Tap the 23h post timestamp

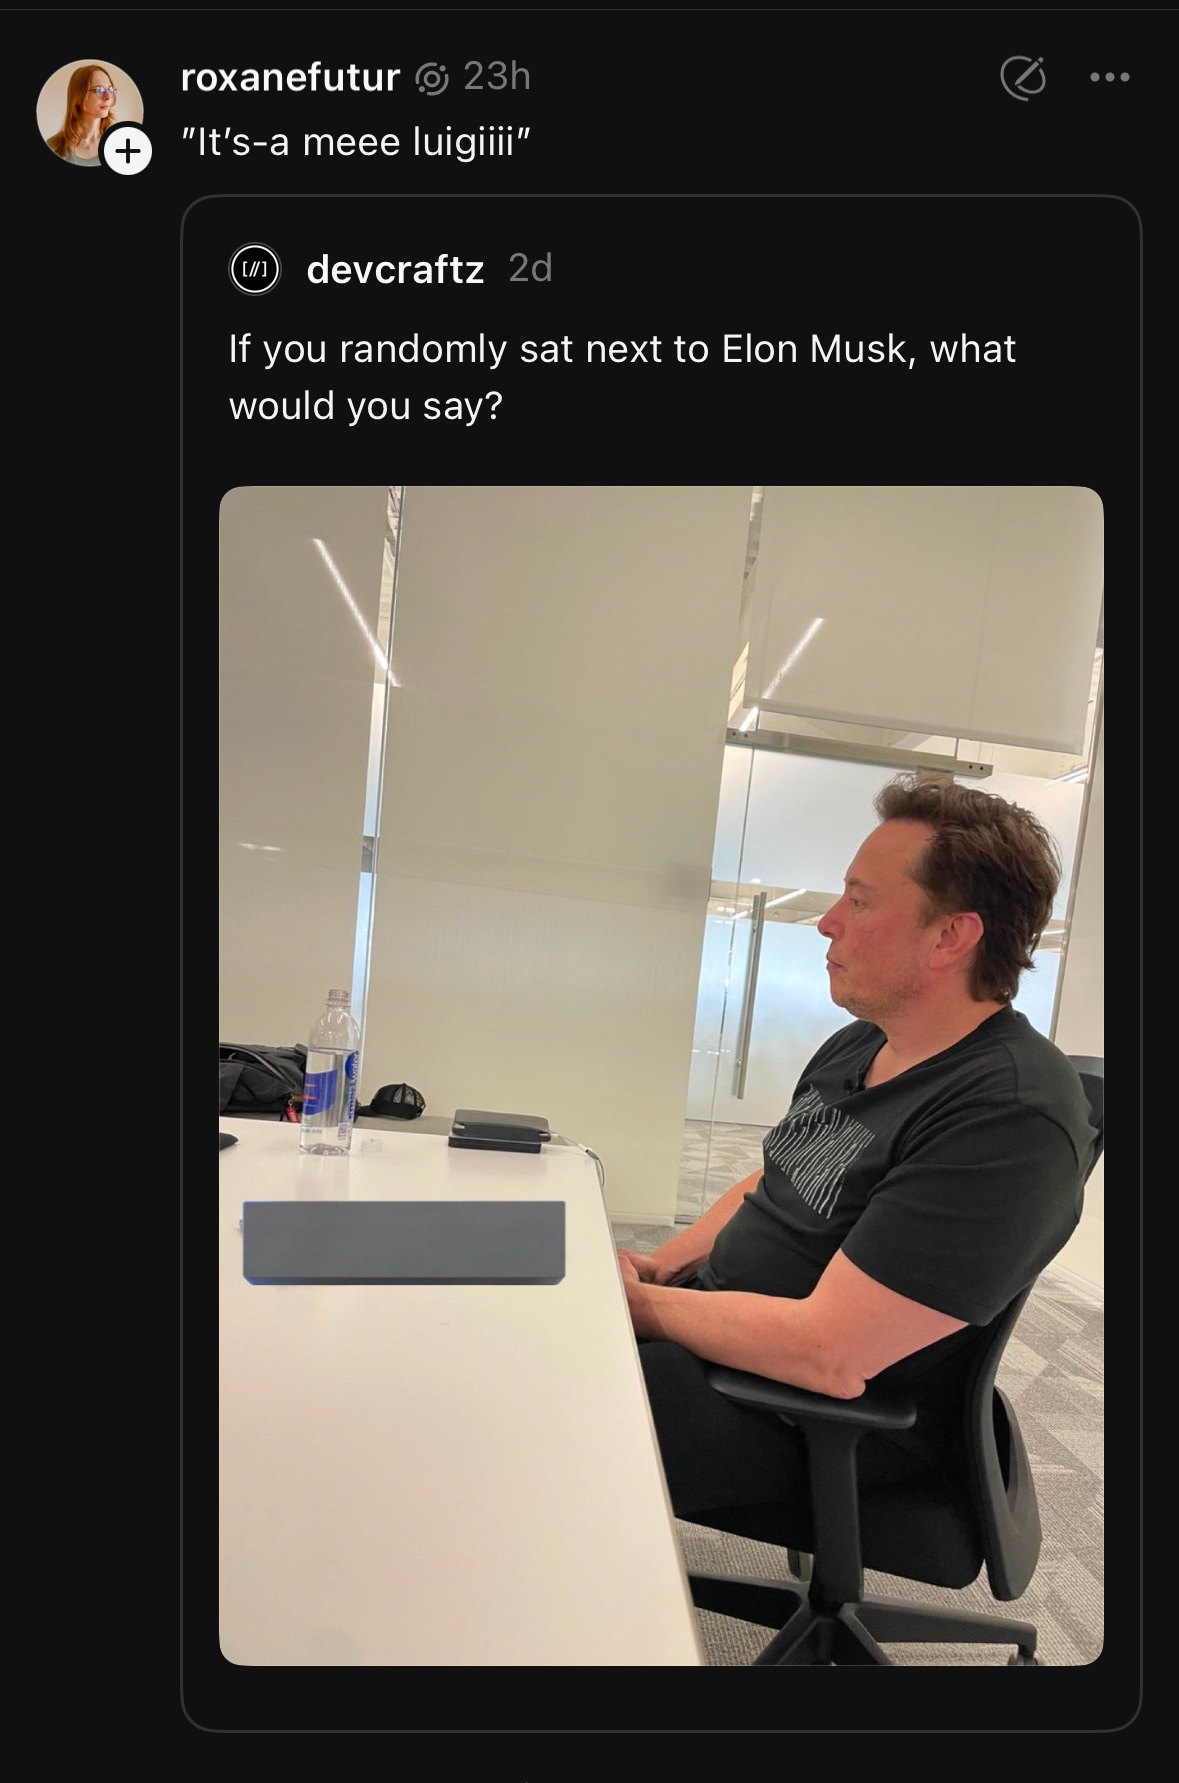(497, 76)
